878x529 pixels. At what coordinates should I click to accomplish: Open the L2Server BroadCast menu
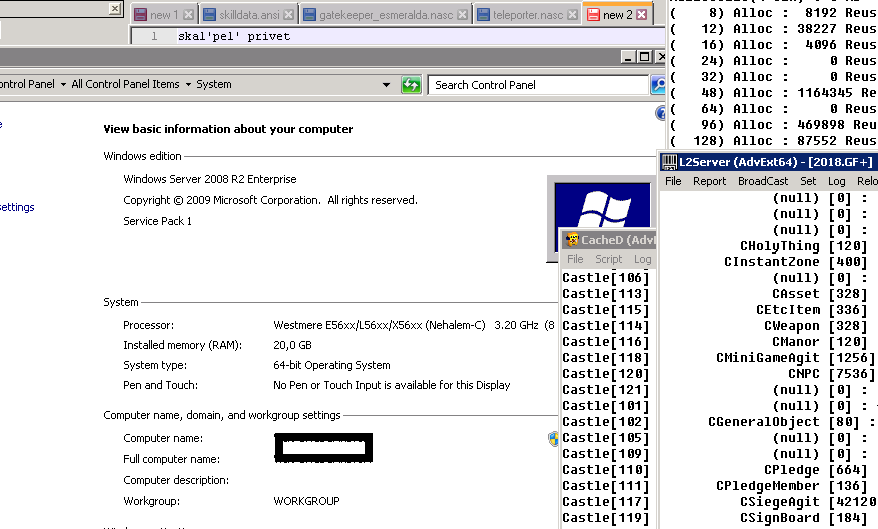tap(763, 181)
